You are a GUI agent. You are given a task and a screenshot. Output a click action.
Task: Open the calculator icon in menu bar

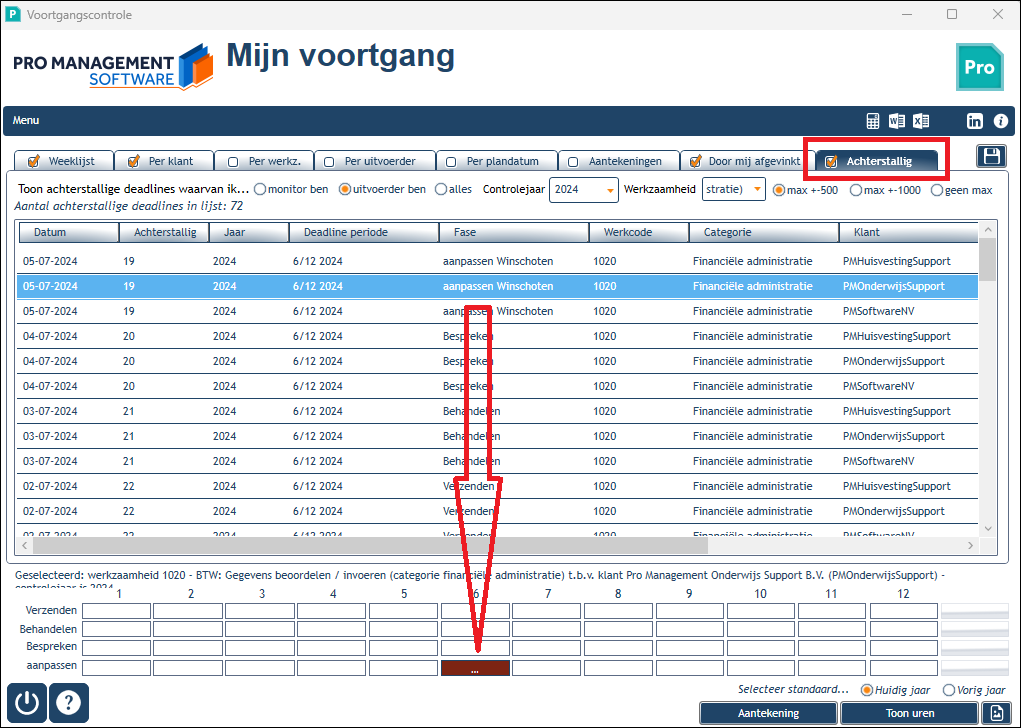coord(873,121)
